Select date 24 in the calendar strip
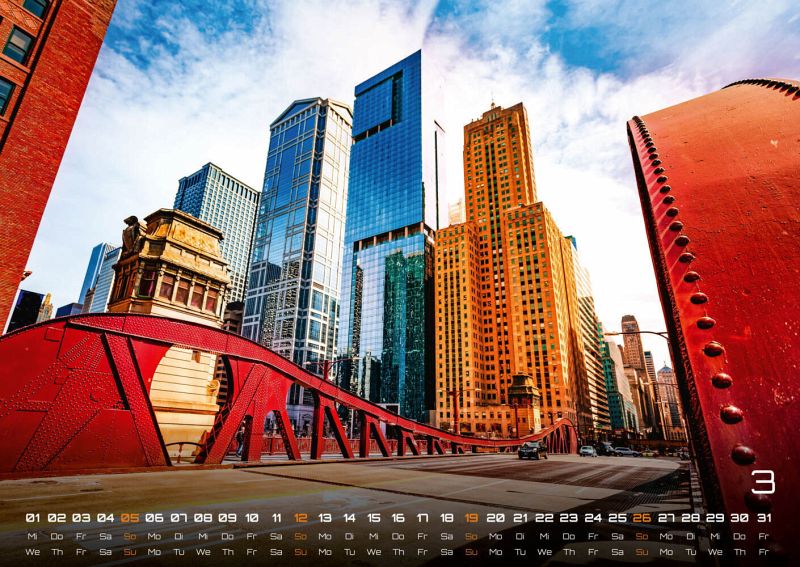The width and height of the screenshot is (800, 567). coord(593,518)
